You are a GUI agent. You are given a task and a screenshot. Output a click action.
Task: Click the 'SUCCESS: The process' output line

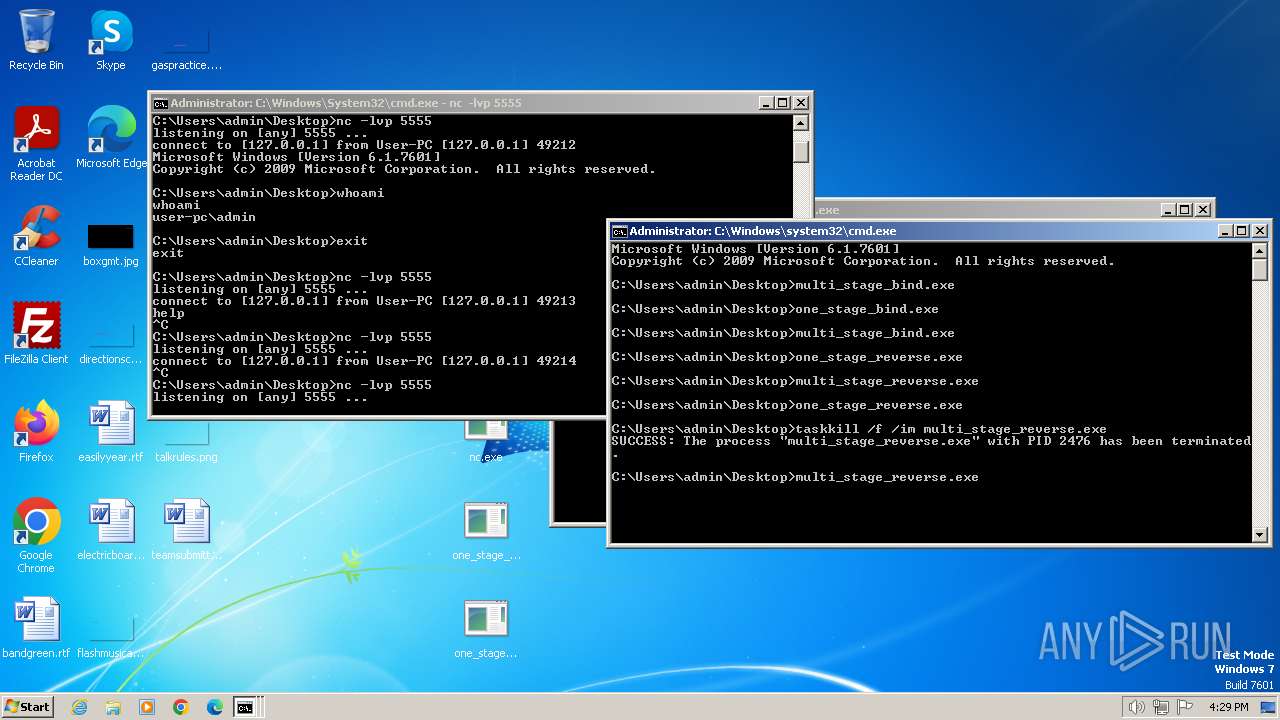(931, 441)
